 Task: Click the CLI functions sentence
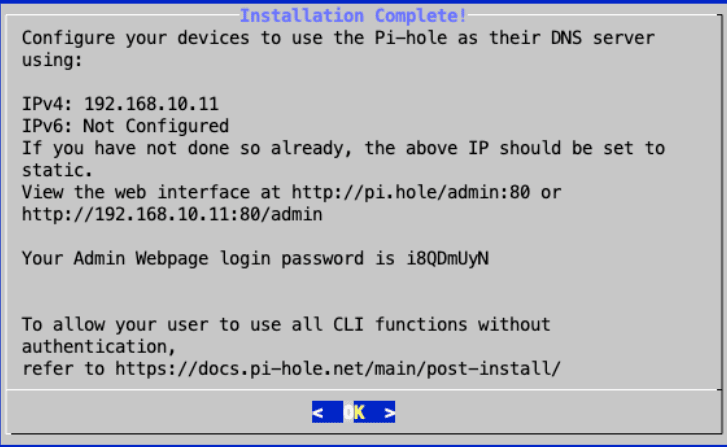(286, 325)
